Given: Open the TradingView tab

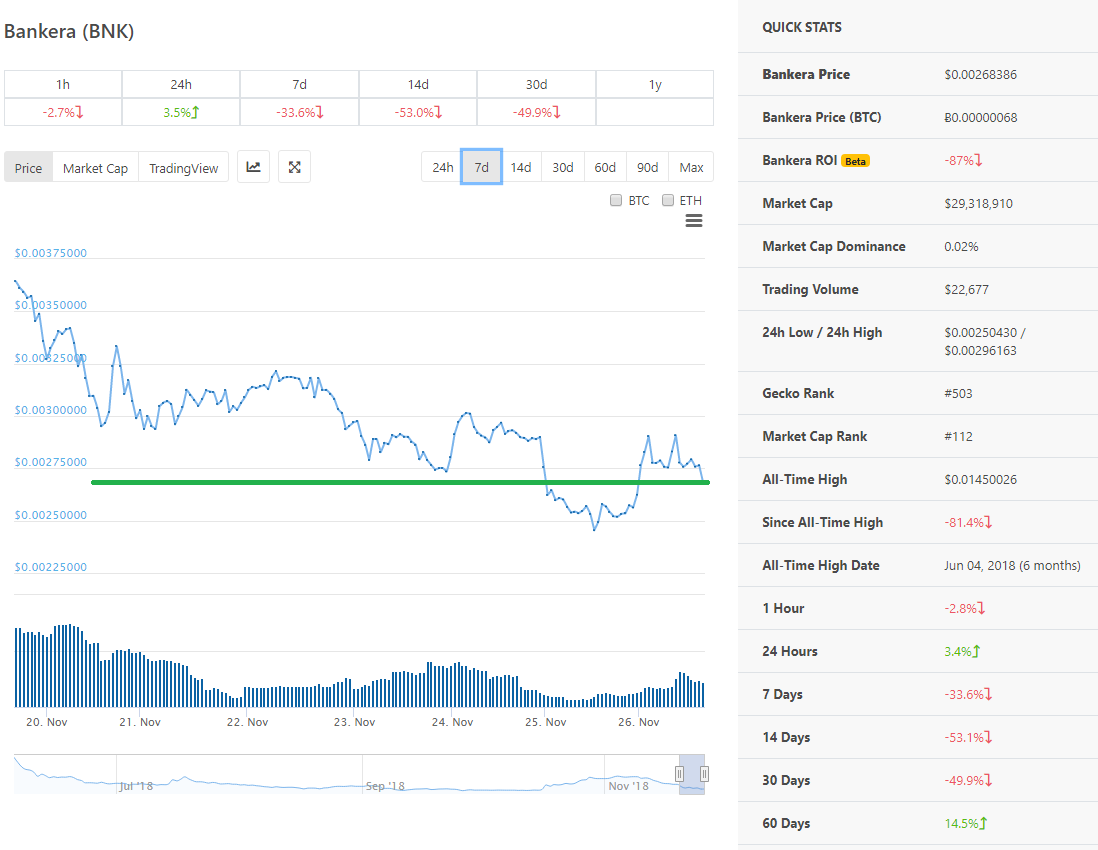Looking at the screenshot, I should 183,167.
